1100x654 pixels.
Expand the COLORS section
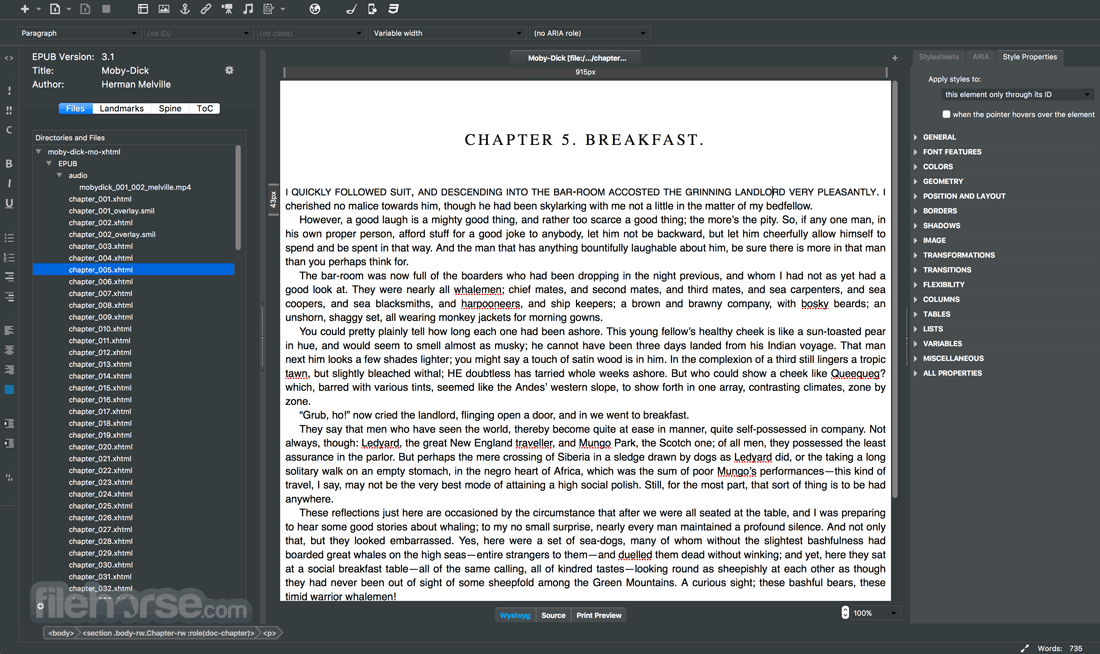pos(937,167)
